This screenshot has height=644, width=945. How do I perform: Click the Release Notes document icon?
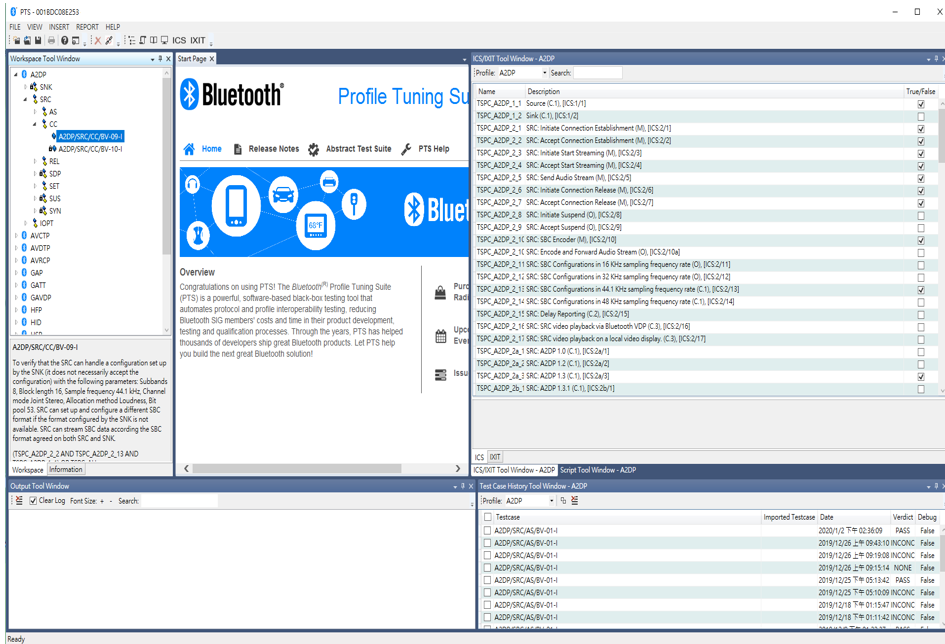(x=238, y=149)
